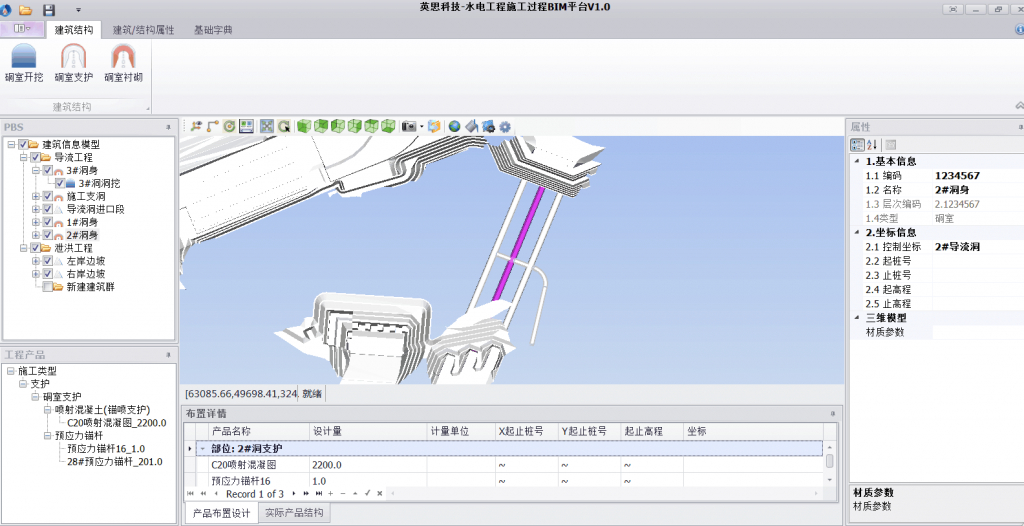
Task: Collapse the 泄洪工程 tree node
Action: [24, 248]
